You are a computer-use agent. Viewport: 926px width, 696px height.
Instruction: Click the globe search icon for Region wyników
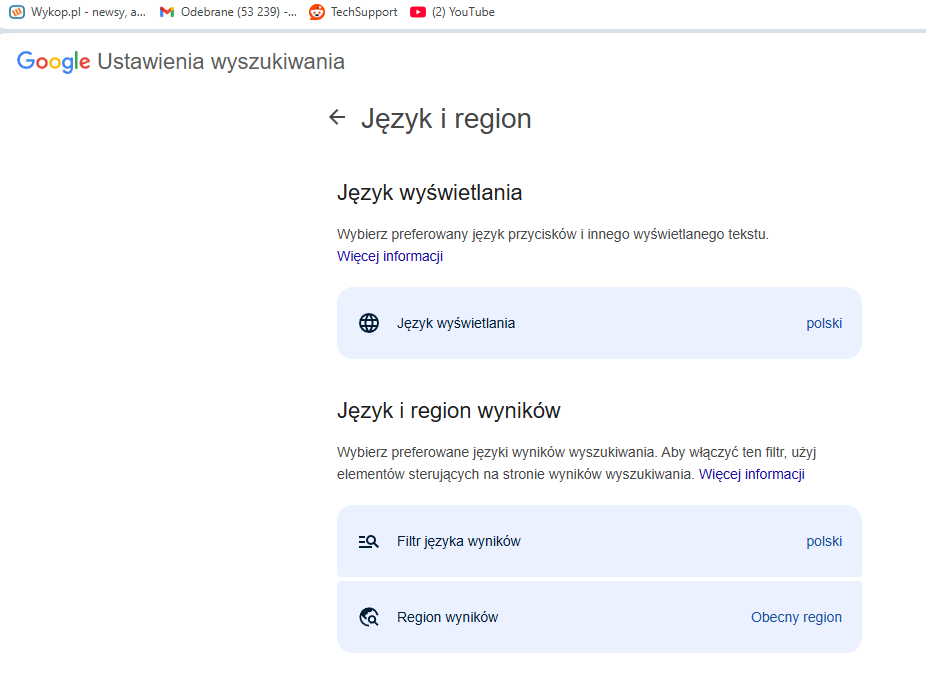coord(369,617)
